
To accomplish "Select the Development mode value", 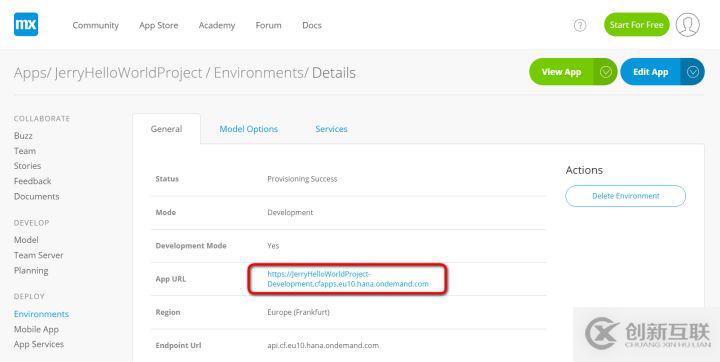I will 290,212.
